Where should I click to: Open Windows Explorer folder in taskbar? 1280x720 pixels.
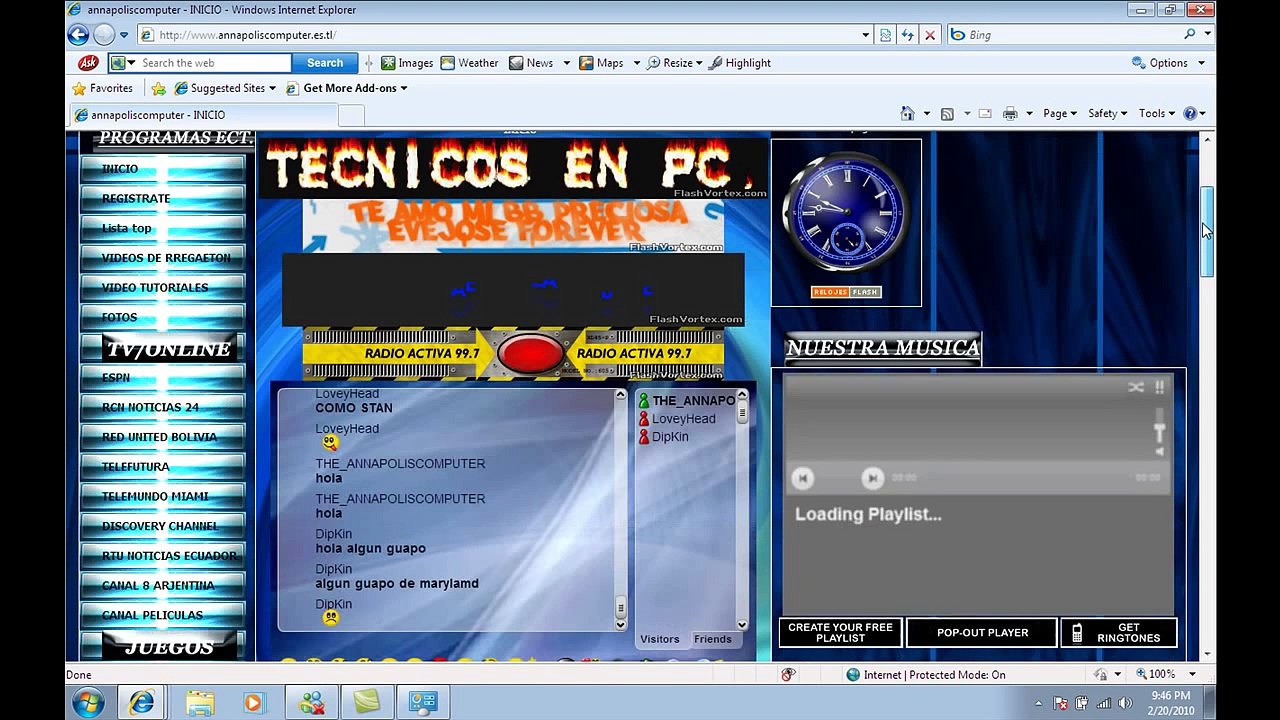200,703
